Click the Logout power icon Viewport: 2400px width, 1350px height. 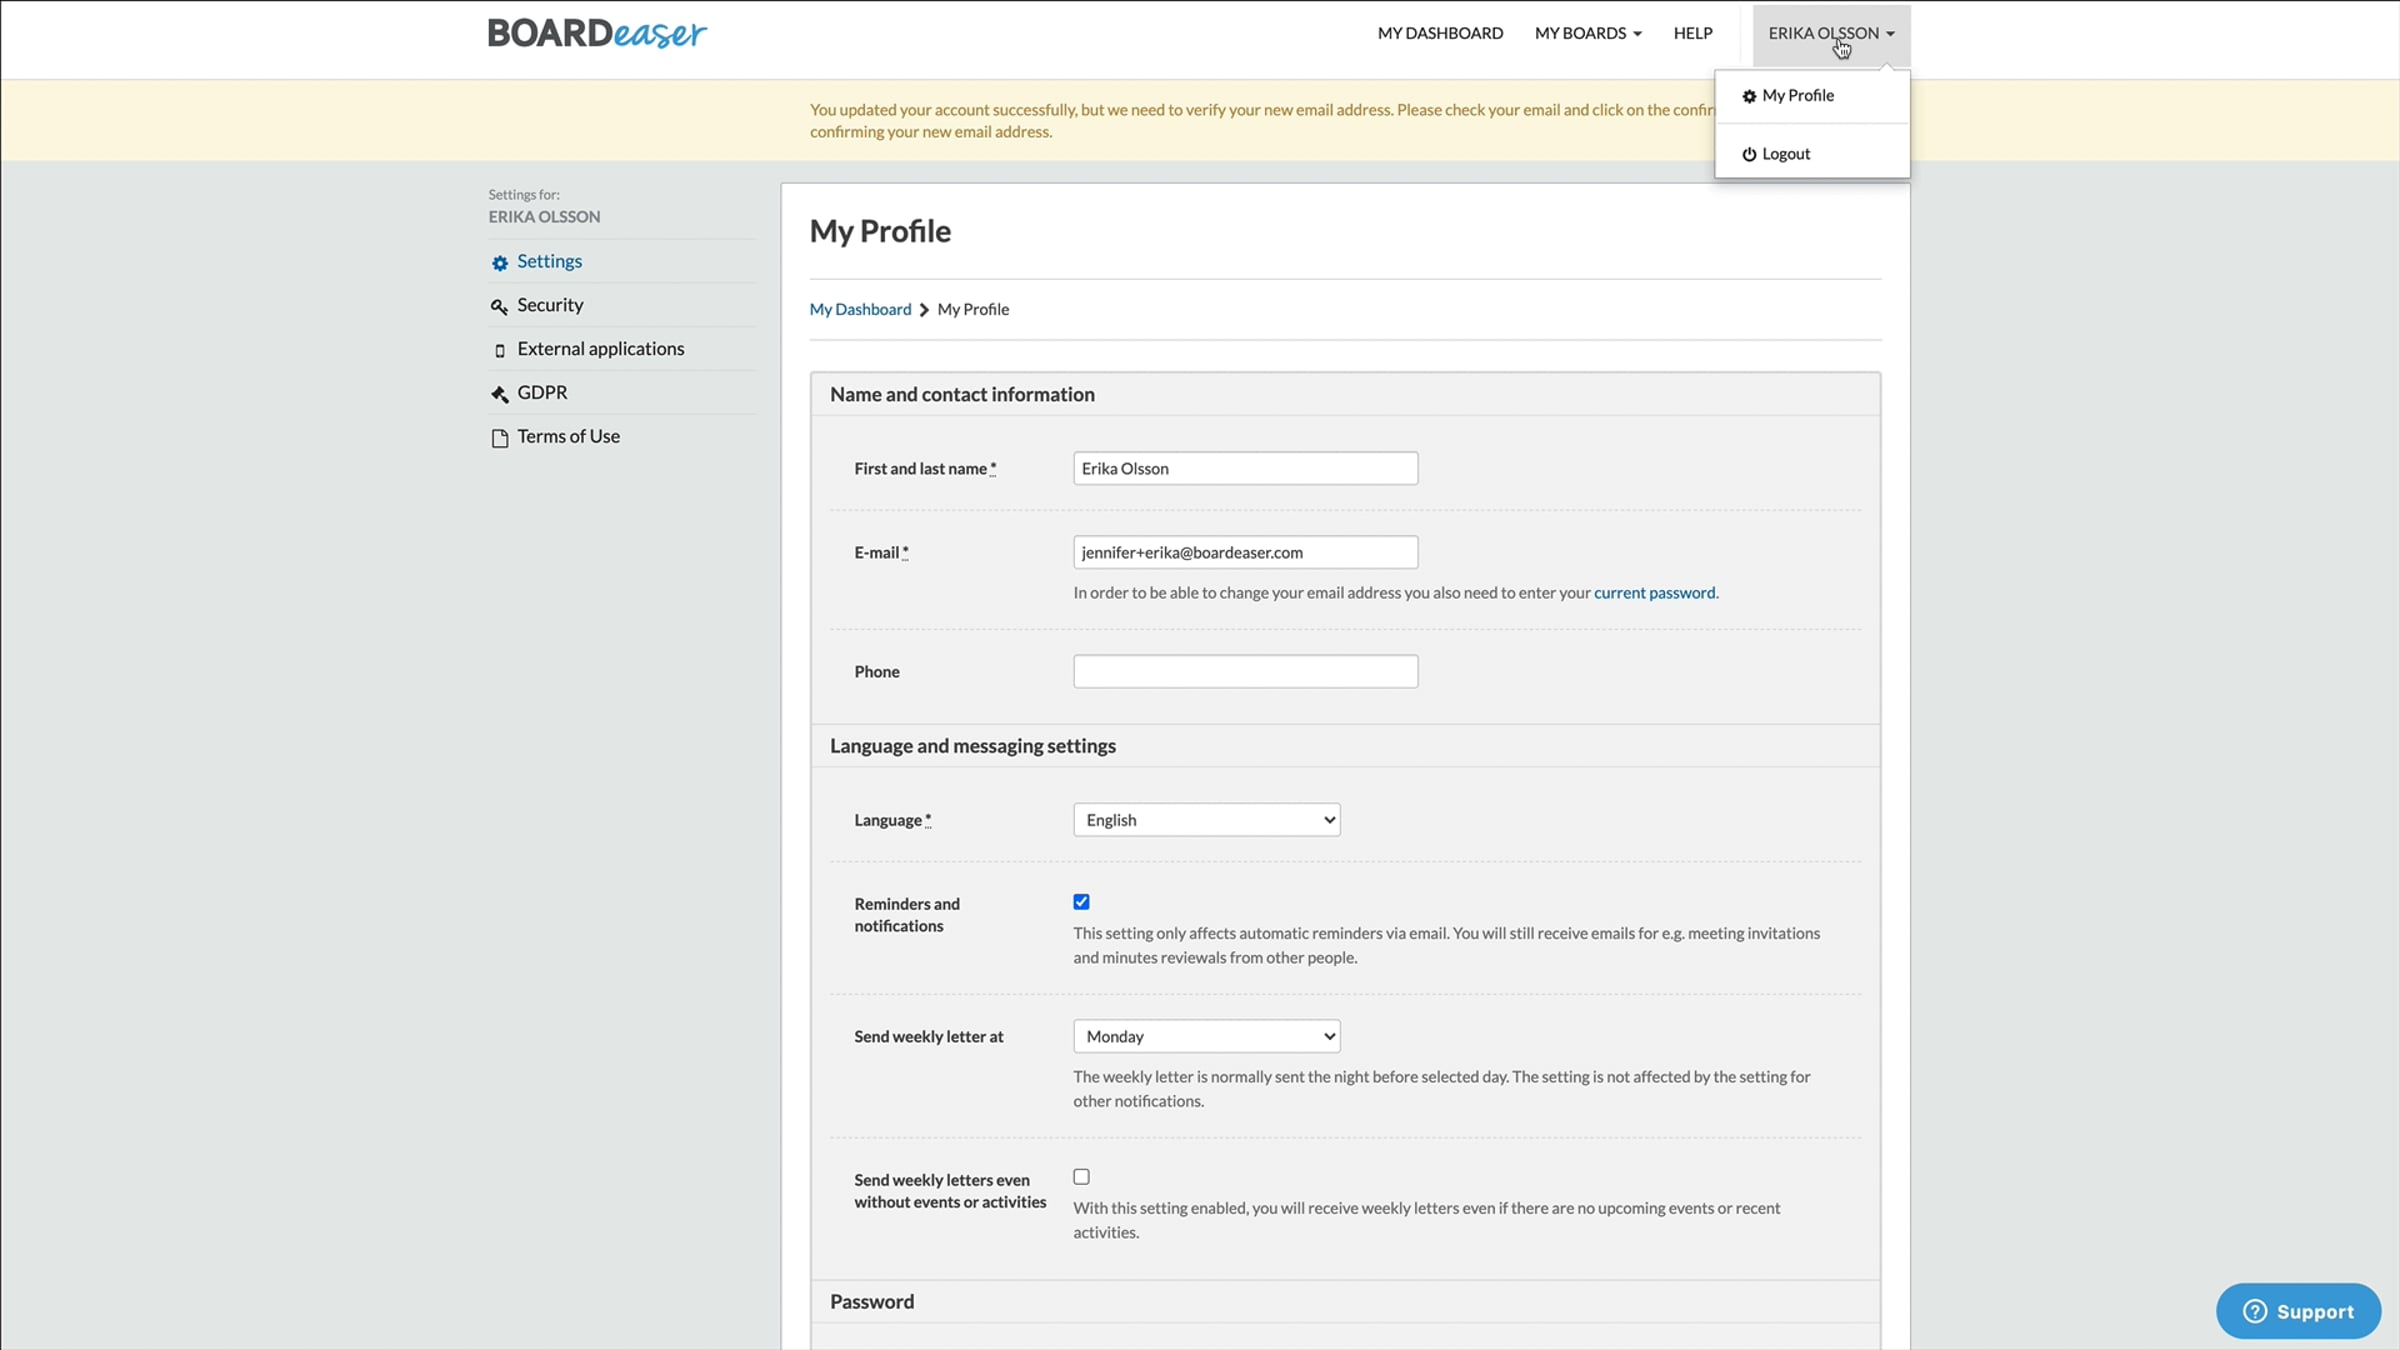(1749, 155)
